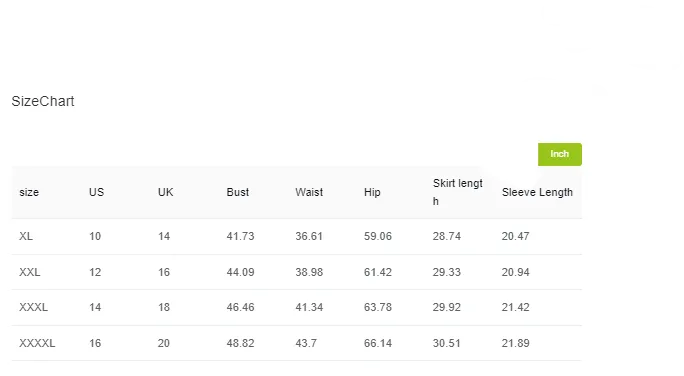The width and height of the screenshot is (684, 376).
Task: Click the XXXXL waist value 43.7
Action: [x=306, y=343]
